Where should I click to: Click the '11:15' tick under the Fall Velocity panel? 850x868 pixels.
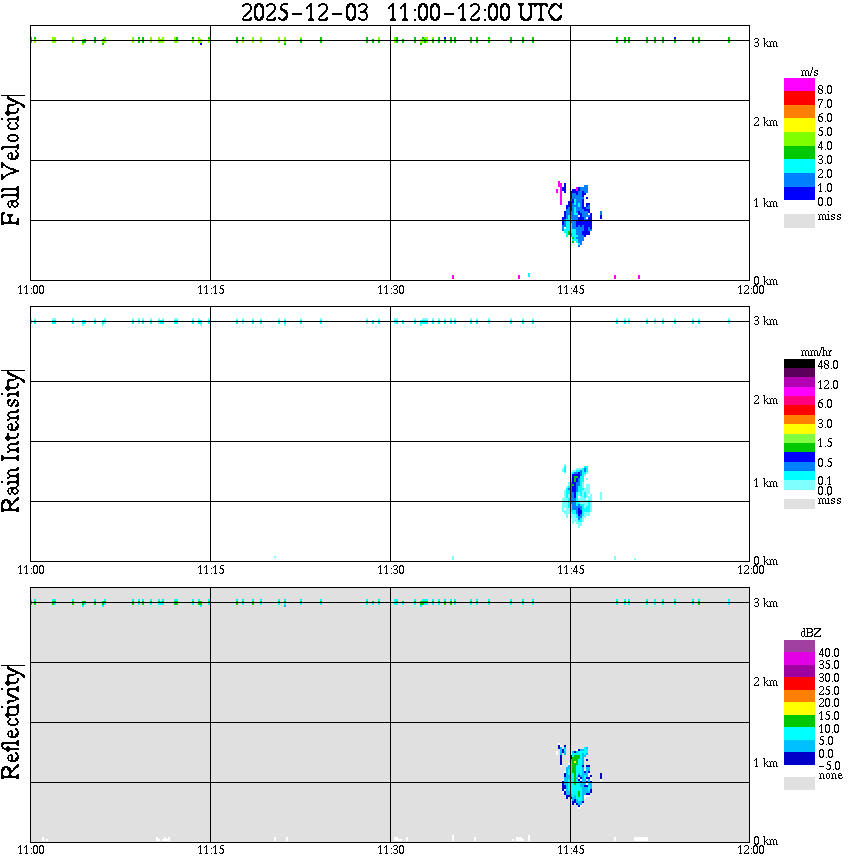(211, 290)
